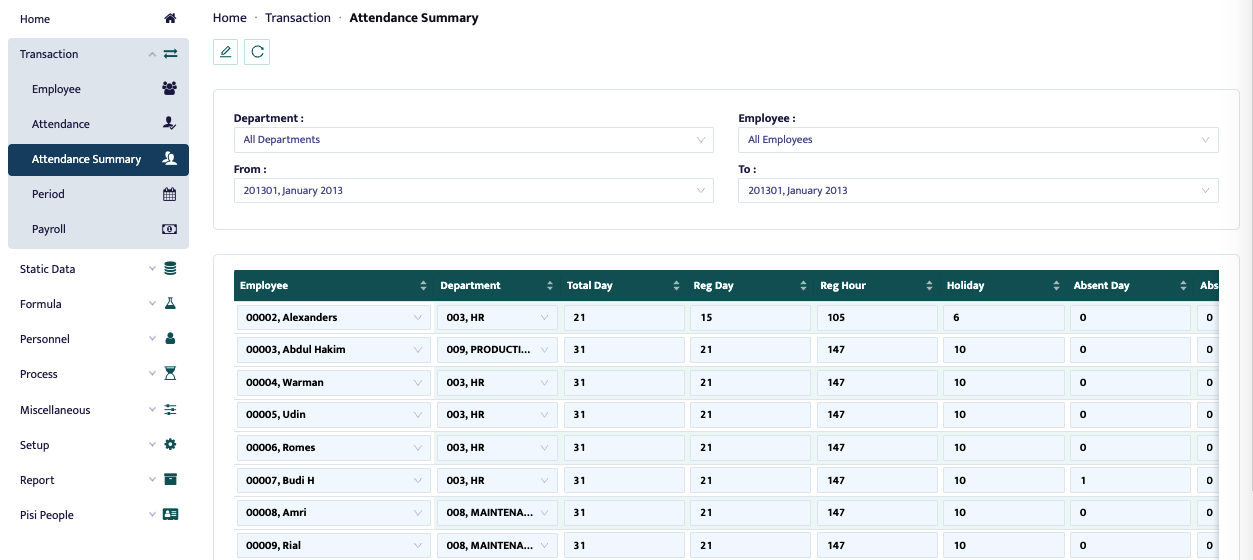Click the Payroll money icon

pyautogui.click(x=169, y=229)
